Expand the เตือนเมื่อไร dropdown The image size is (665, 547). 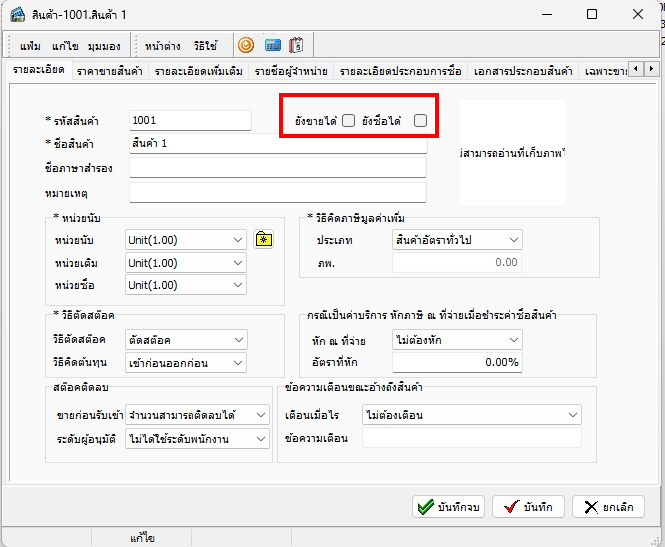pos(472,414)
